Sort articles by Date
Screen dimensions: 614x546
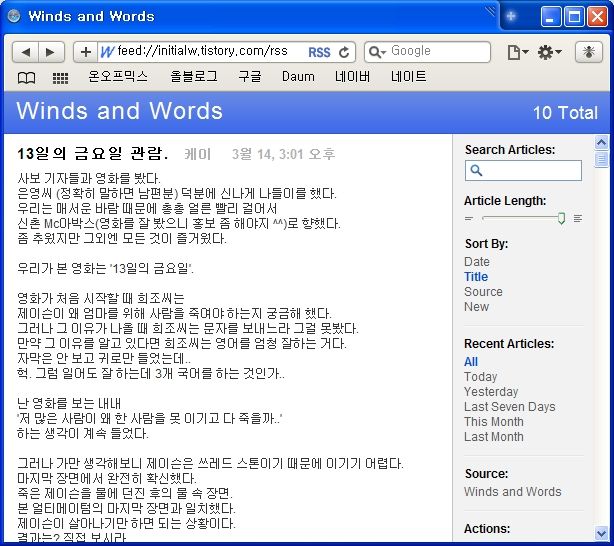click(477, 262)
